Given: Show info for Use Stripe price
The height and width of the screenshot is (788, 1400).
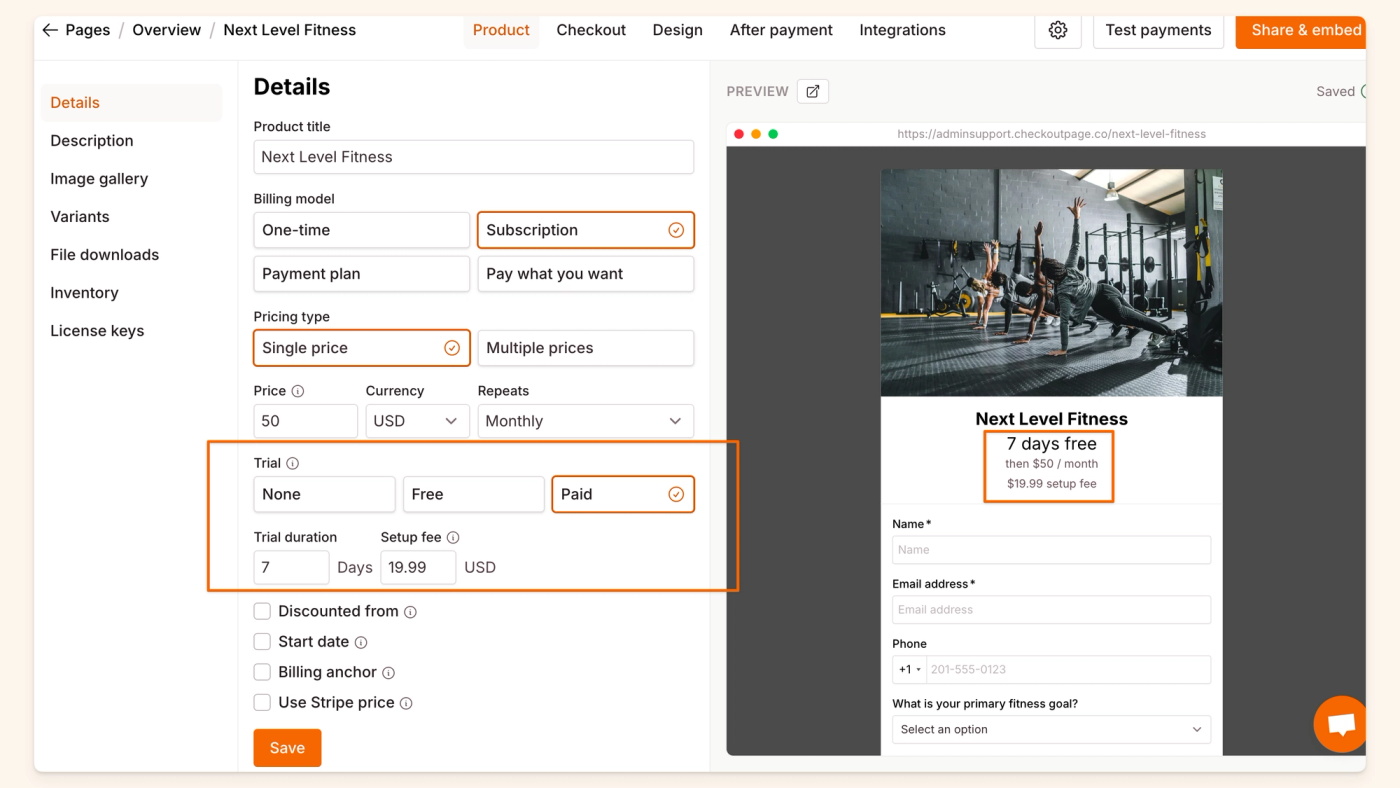Looking at the screenshot, I should click(x=406, y=703).
